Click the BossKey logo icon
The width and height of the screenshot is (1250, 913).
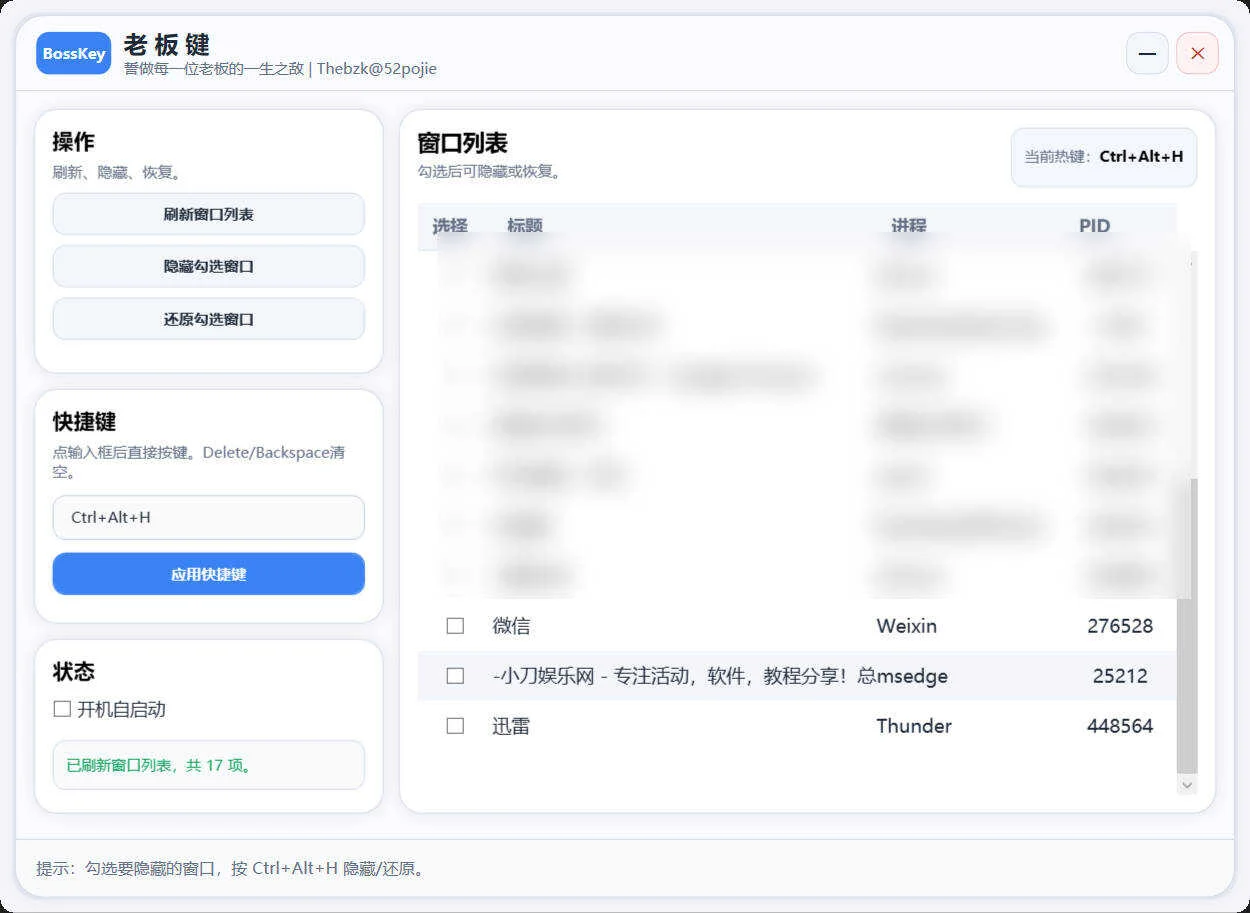pos(73,53)
